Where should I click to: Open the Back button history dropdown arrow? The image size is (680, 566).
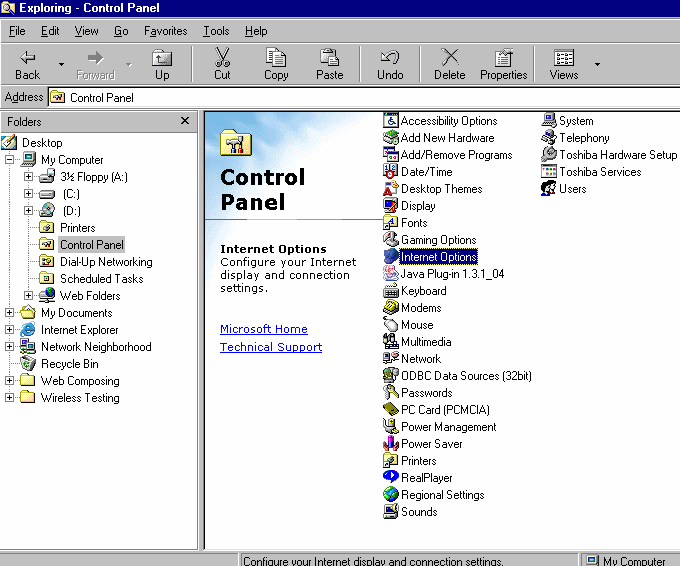point(61,64)
